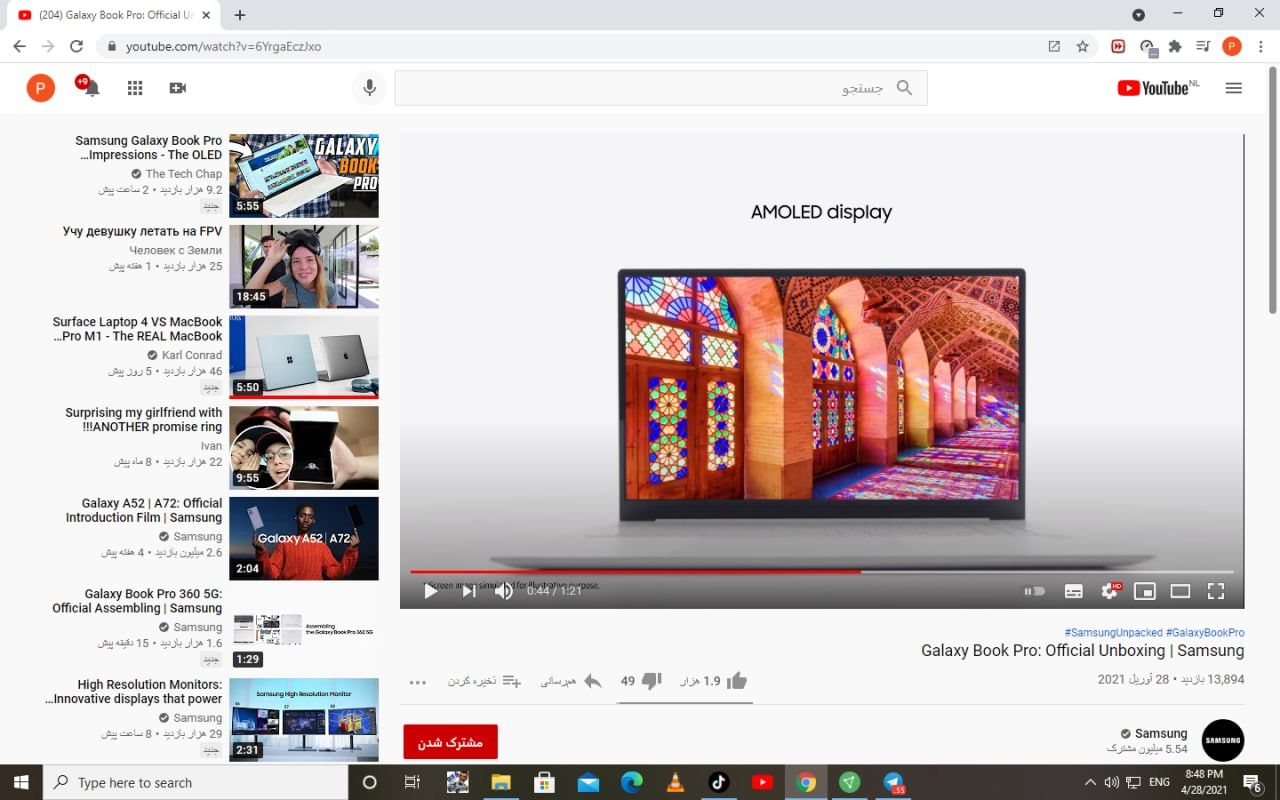Open the YouTube hamburger guide menu
Viewport: 1280px width, 800px height.
[1233, 88]
